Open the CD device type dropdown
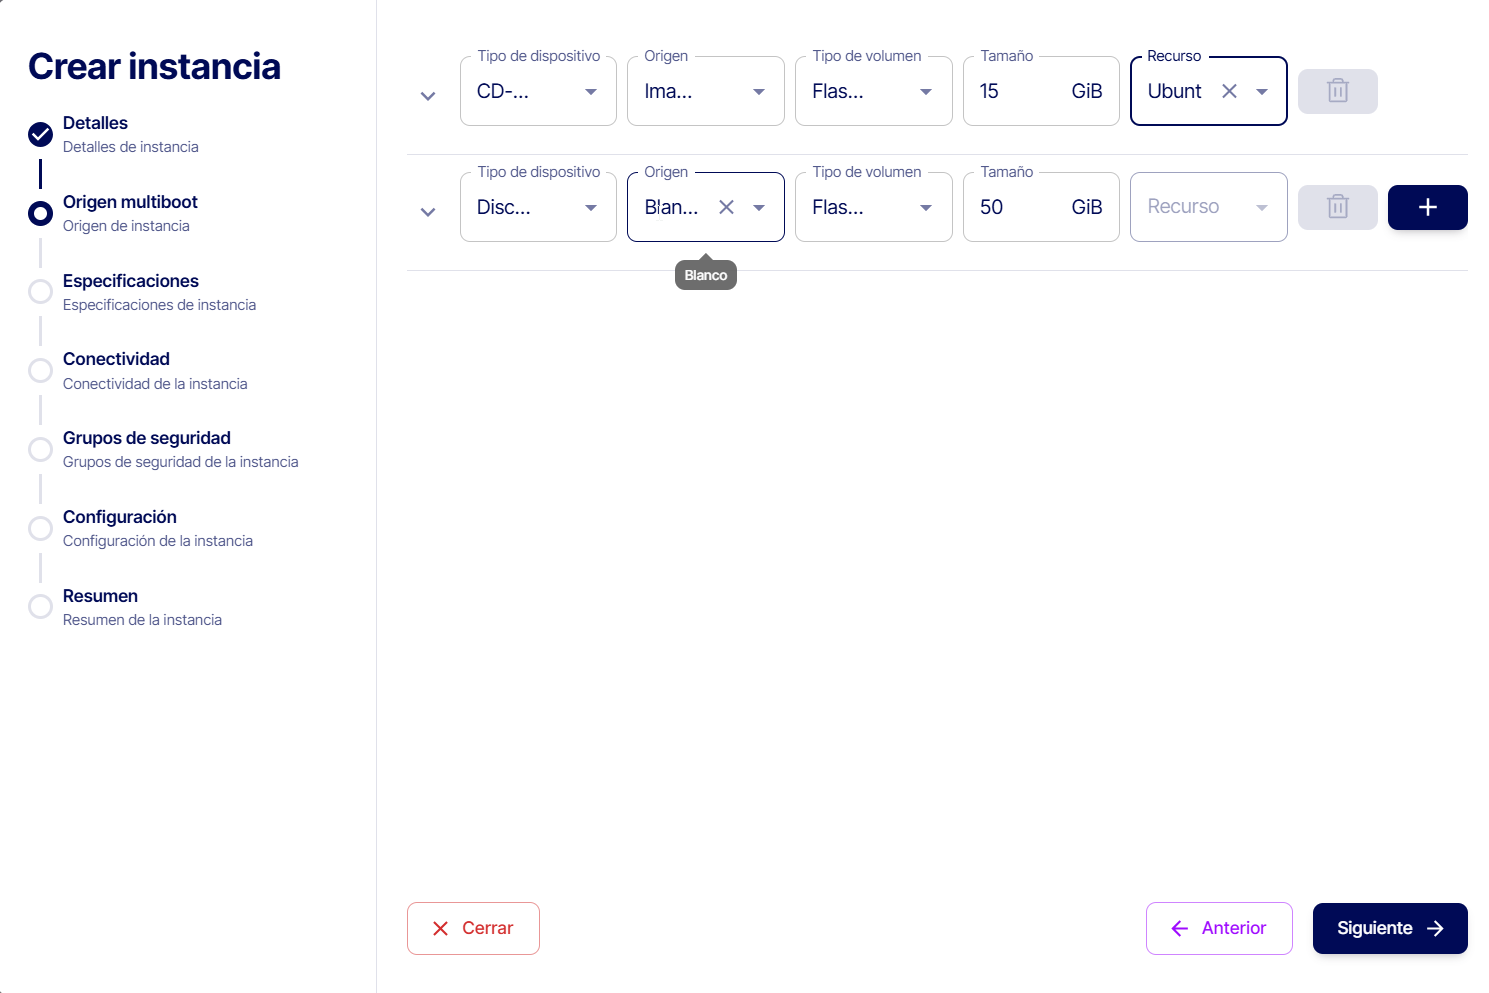 (590, 91)
